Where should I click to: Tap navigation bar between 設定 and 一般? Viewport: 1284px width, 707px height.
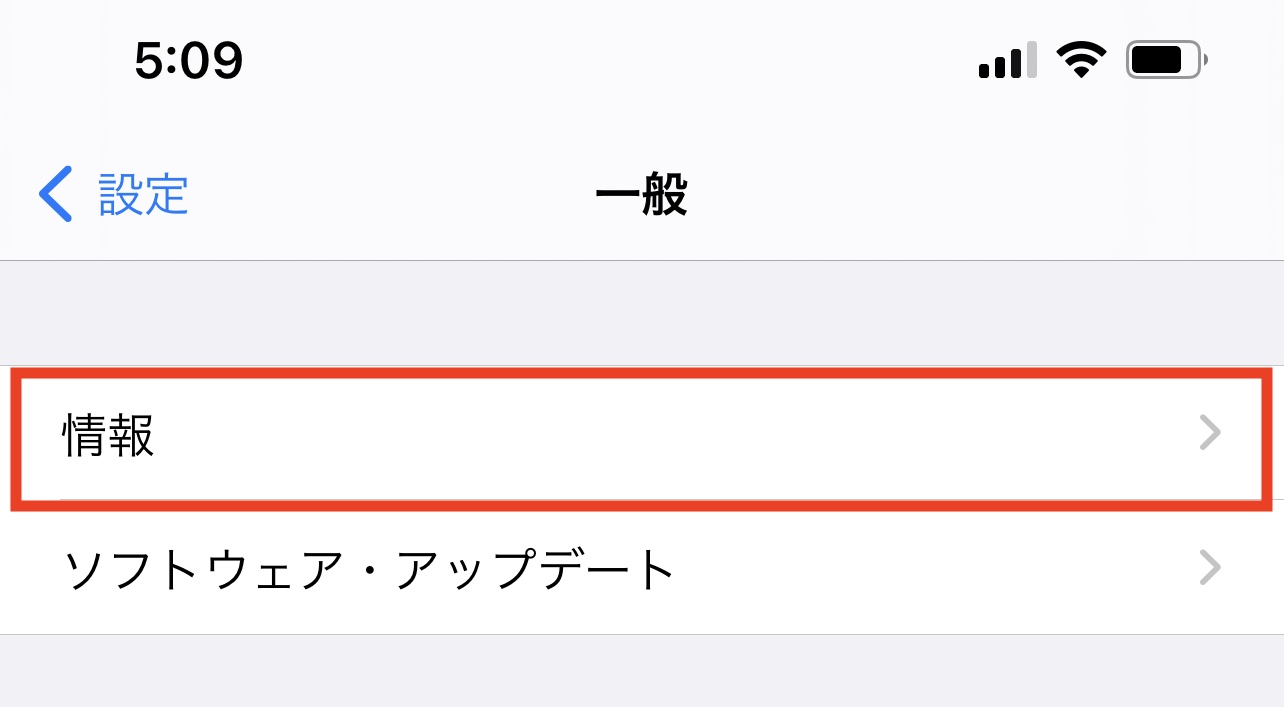pos(390,195)
